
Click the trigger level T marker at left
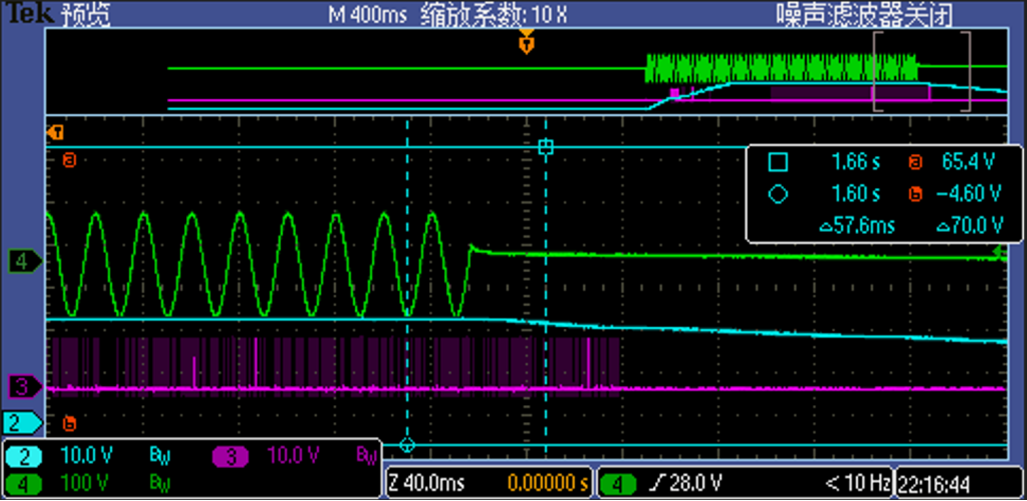(55, 133)
